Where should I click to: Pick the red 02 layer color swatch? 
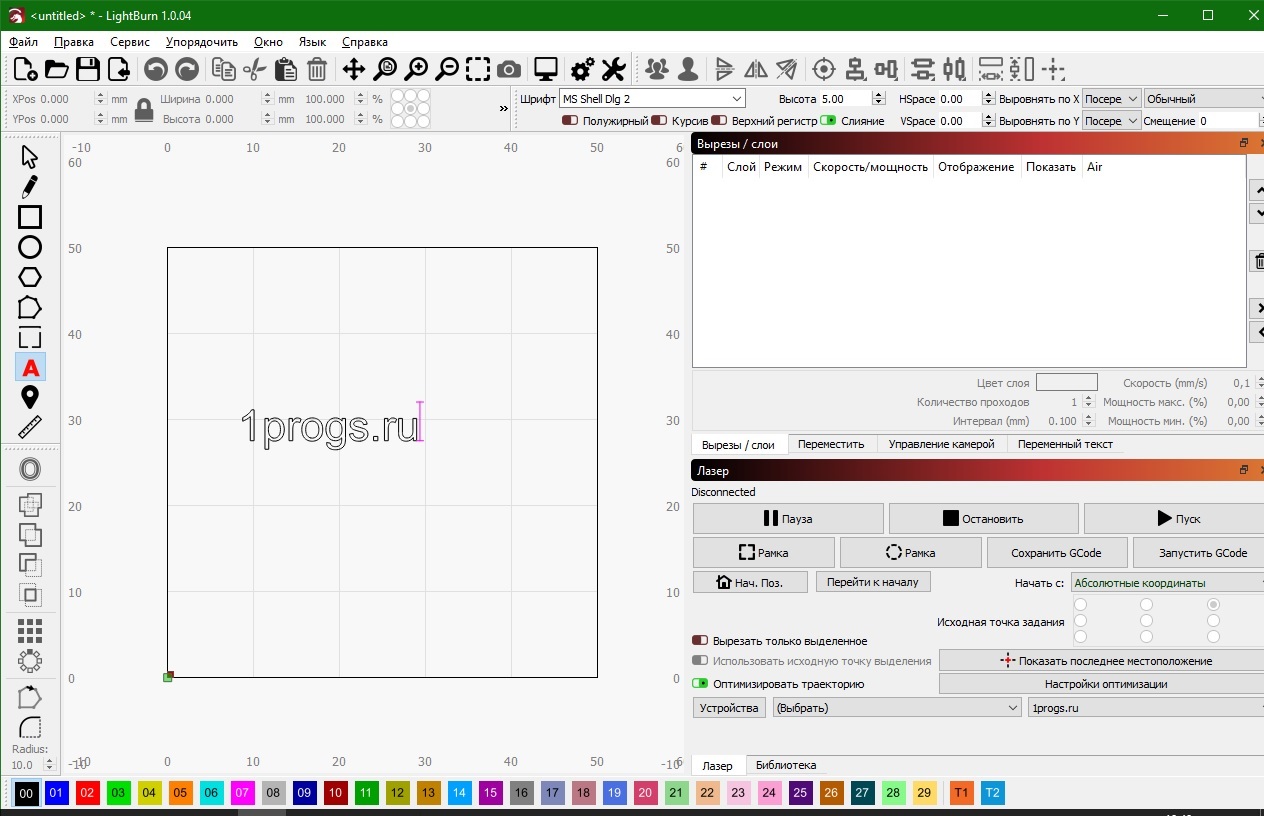tap(88, 793)
